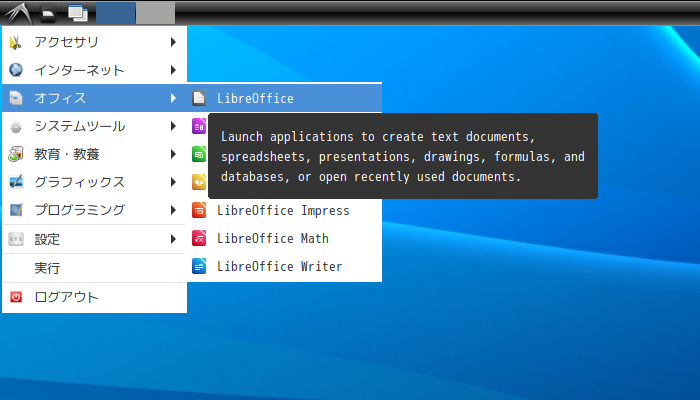
Task: Click the blue LibreOffice Writer icon
Action: coord(199,267)
